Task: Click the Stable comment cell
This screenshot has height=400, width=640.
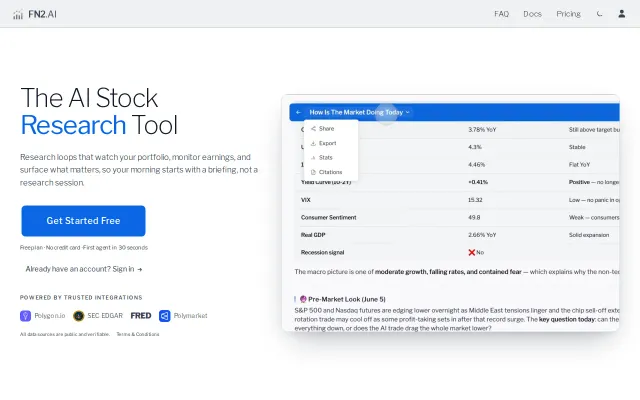Action: [577, 147]
